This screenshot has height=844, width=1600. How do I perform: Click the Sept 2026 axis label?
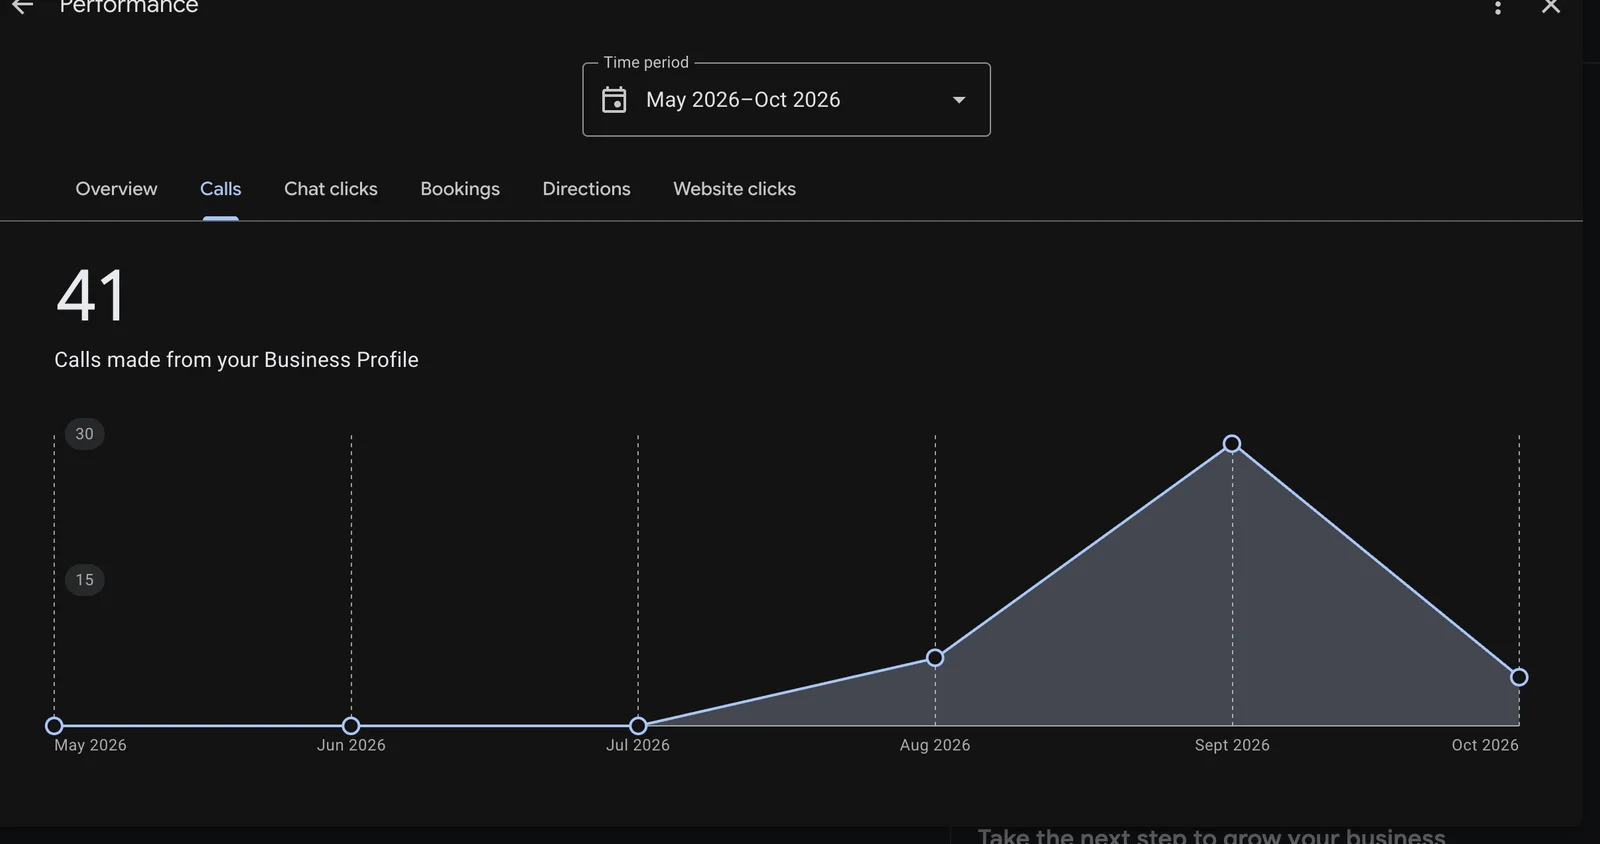(1232, 745)
